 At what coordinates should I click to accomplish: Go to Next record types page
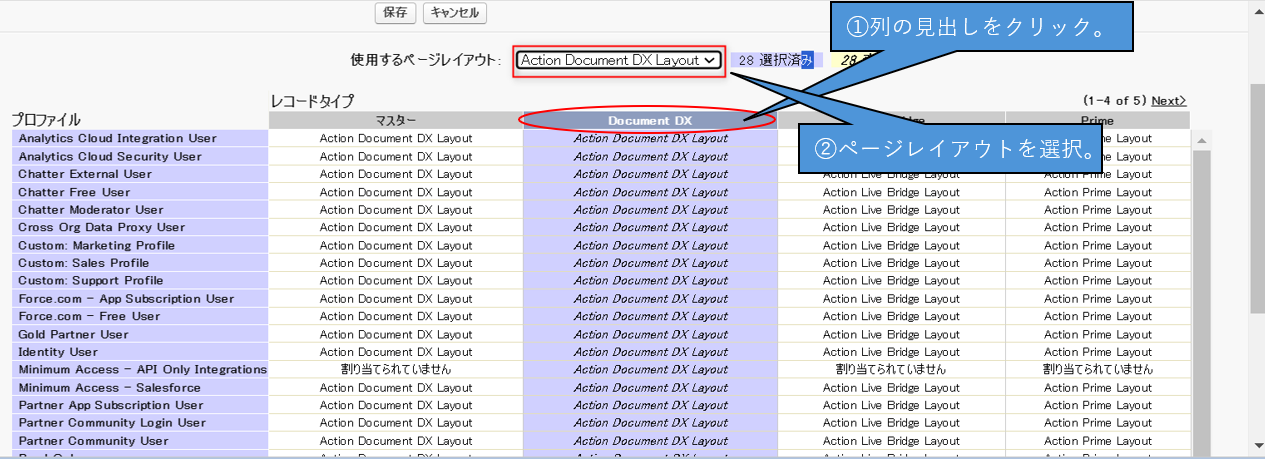(x=1168, y=101)
